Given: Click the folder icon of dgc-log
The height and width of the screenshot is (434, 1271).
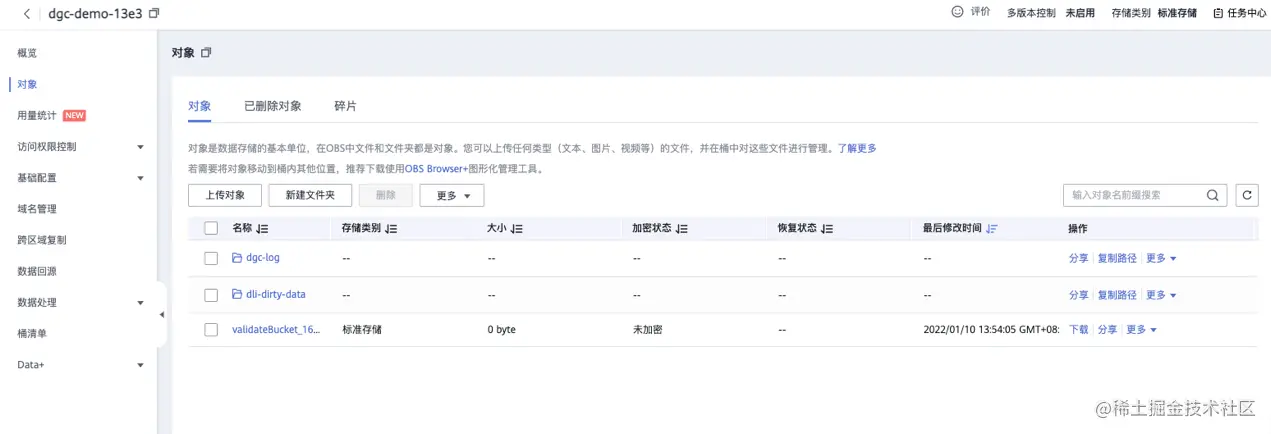Looking at the screenshot, I should (x=237, y=258).
